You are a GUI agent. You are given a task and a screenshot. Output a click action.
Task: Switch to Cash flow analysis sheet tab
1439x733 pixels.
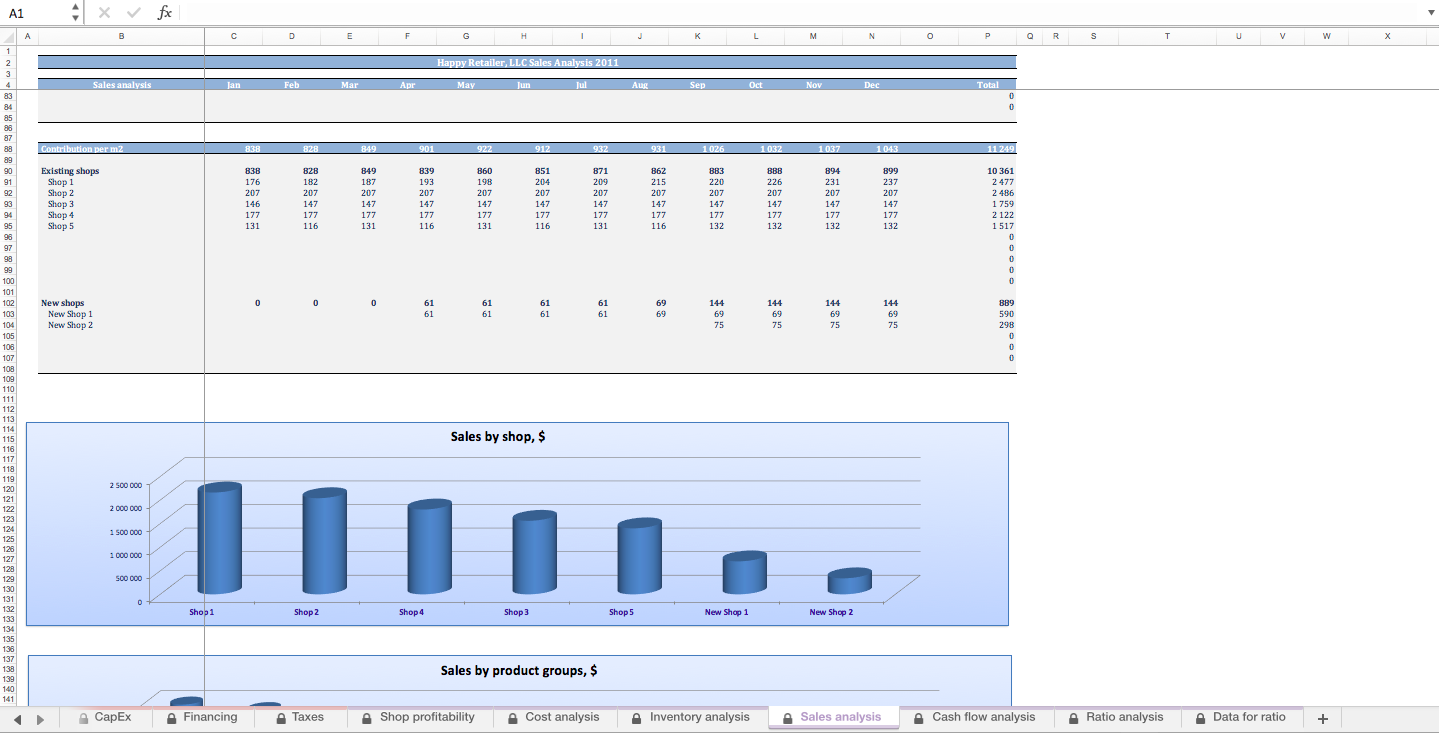(x=975, y=717)
